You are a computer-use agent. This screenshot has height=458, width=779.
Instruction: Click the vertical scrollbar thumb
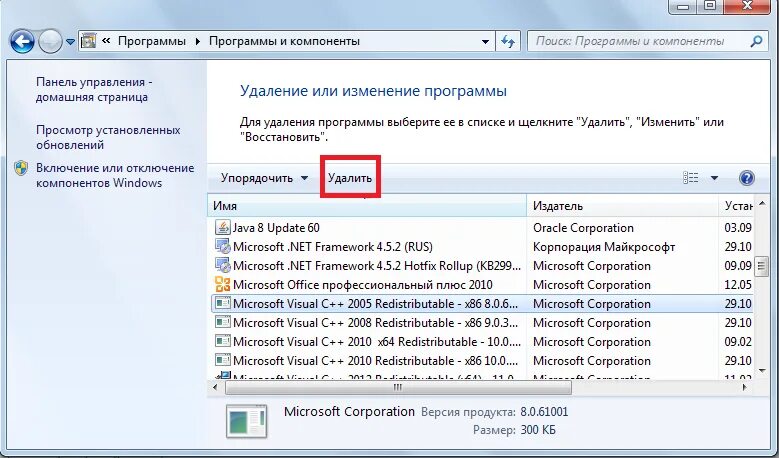tap(762, 266)
